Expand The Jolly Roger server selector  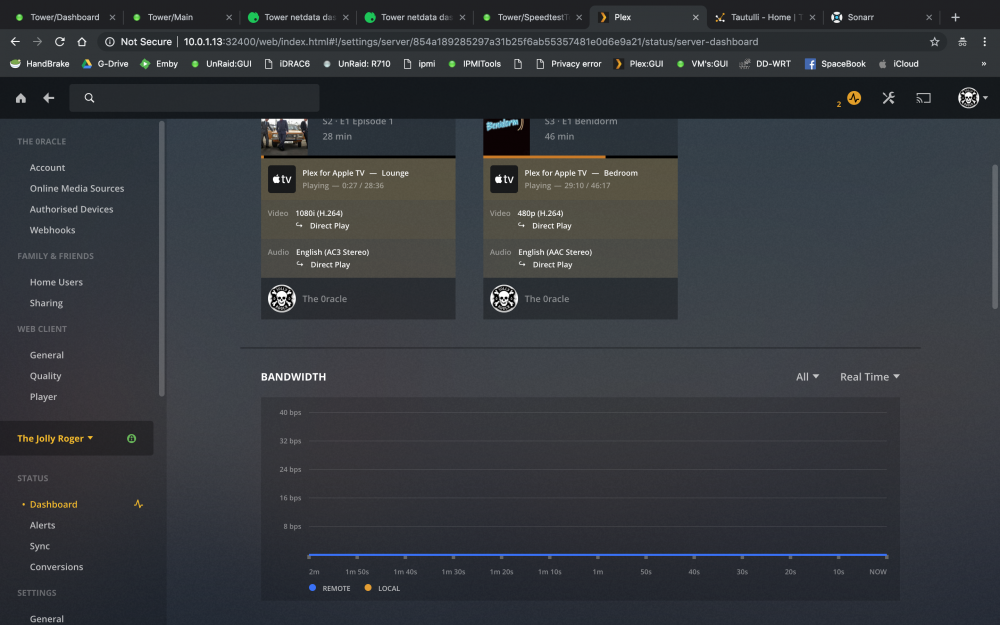click(x=55, y=439)
